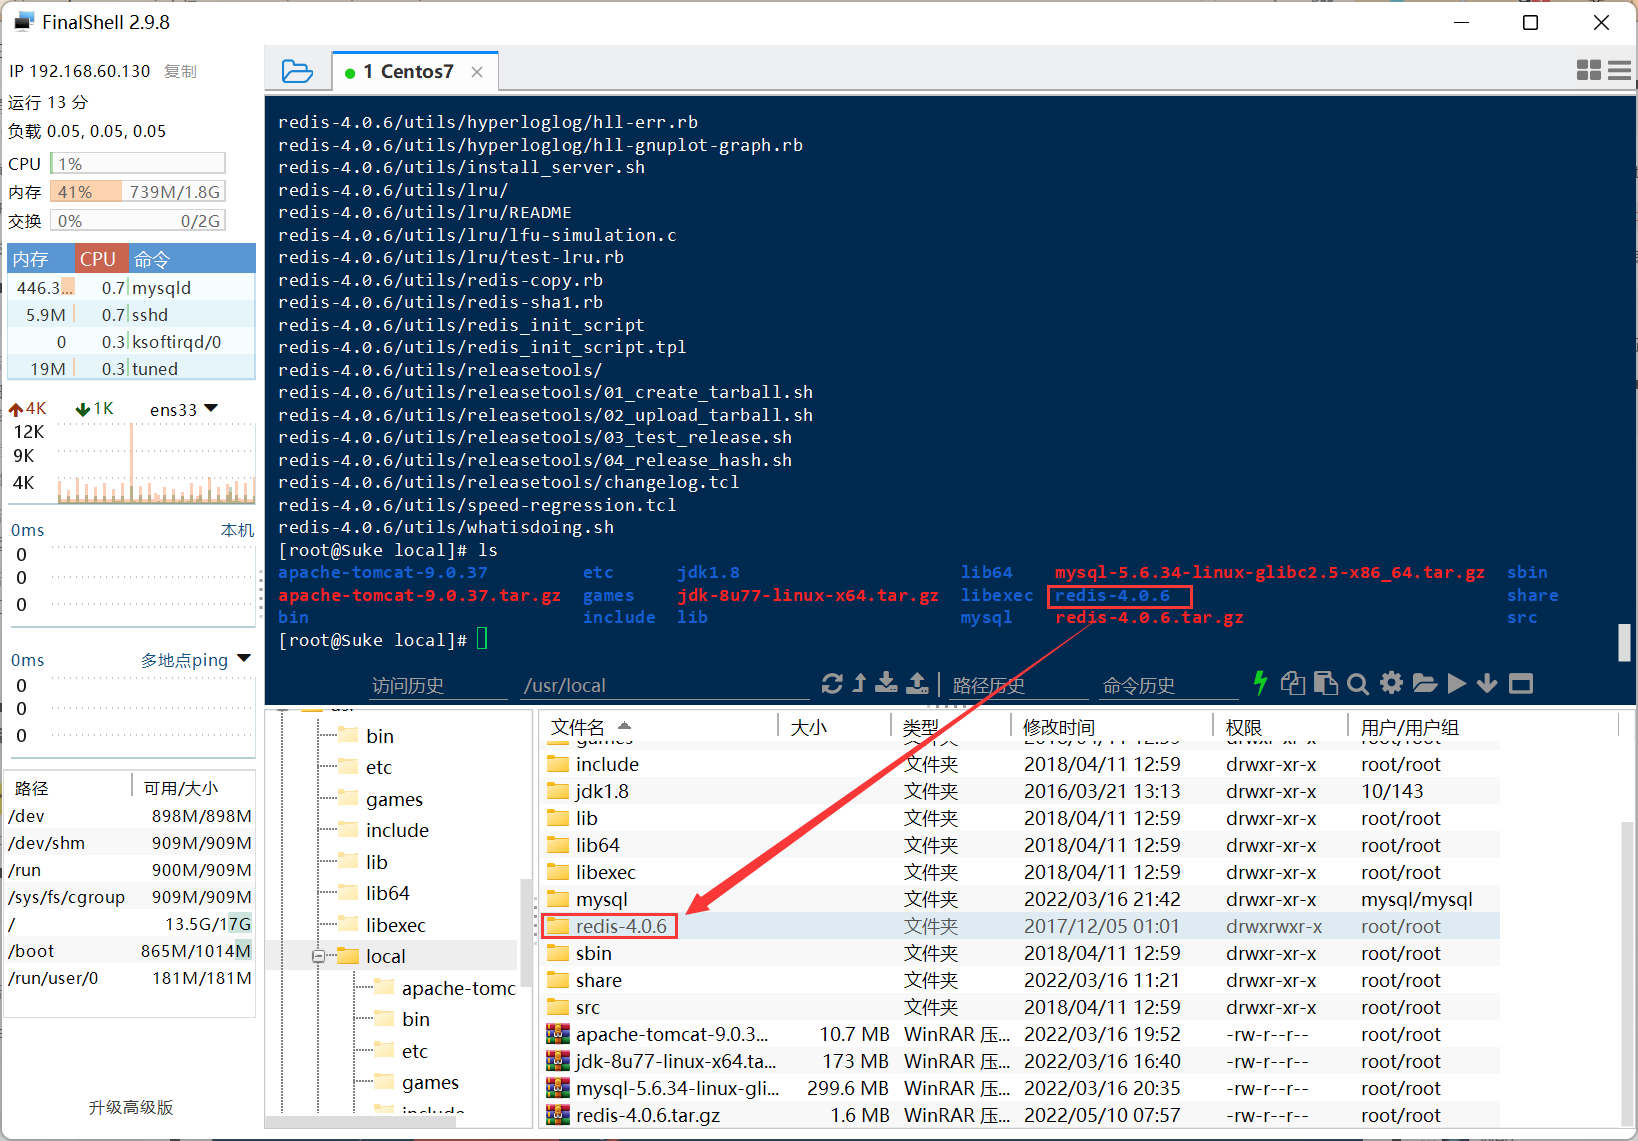Screen dimensions: 1638x1141
Task: Select the local folder in directory tree
Action: (385, 956)
